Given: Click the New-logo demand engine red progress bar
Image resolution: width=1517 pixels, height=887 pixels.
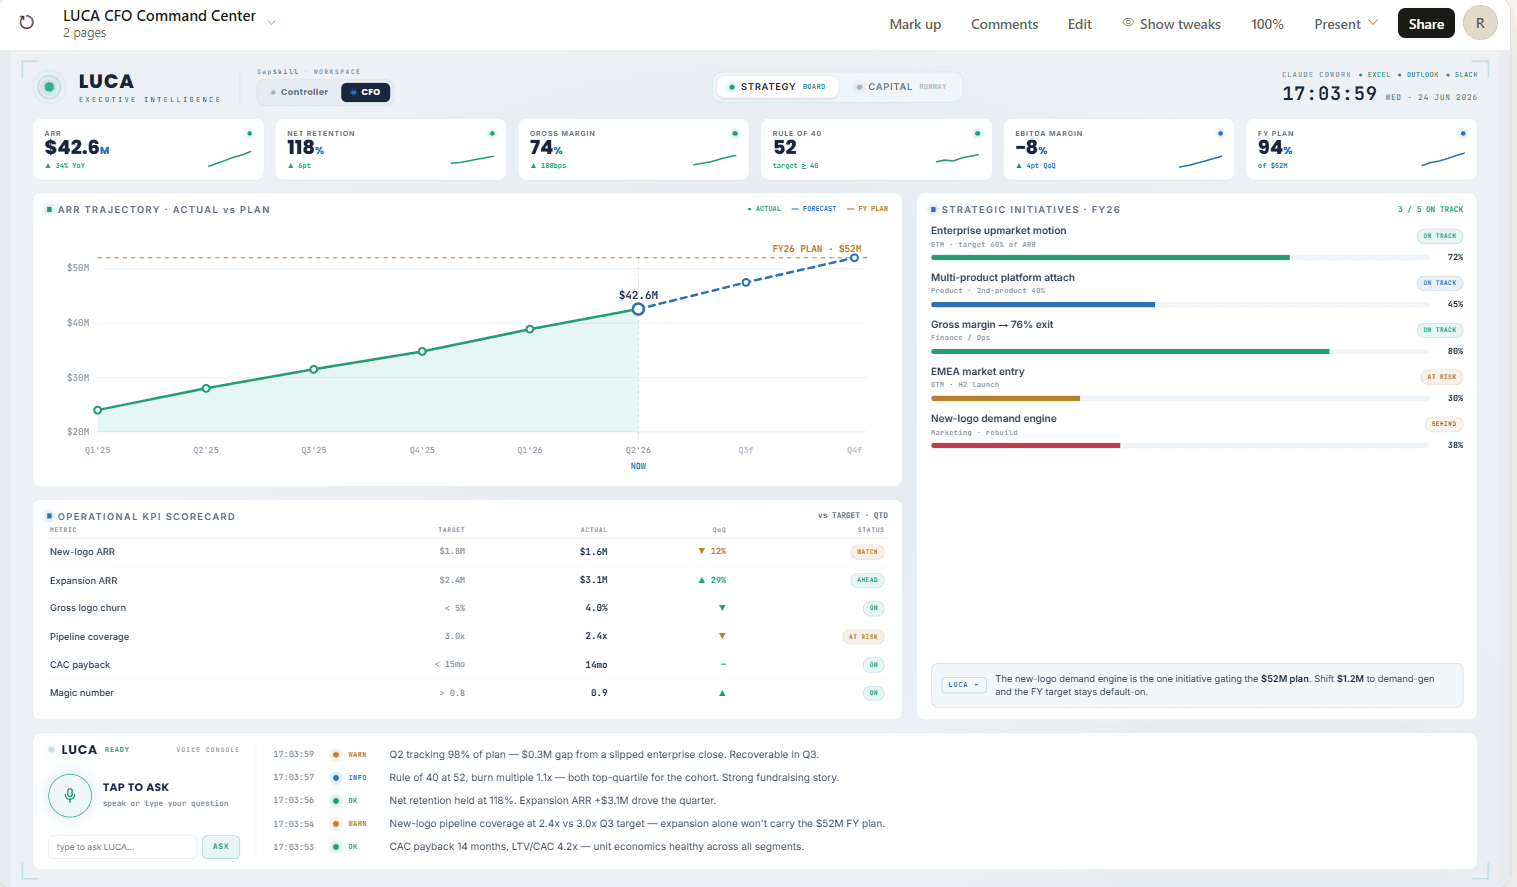Looking at the screenshot, I should pyautogui.click(x=1025, y=446).
